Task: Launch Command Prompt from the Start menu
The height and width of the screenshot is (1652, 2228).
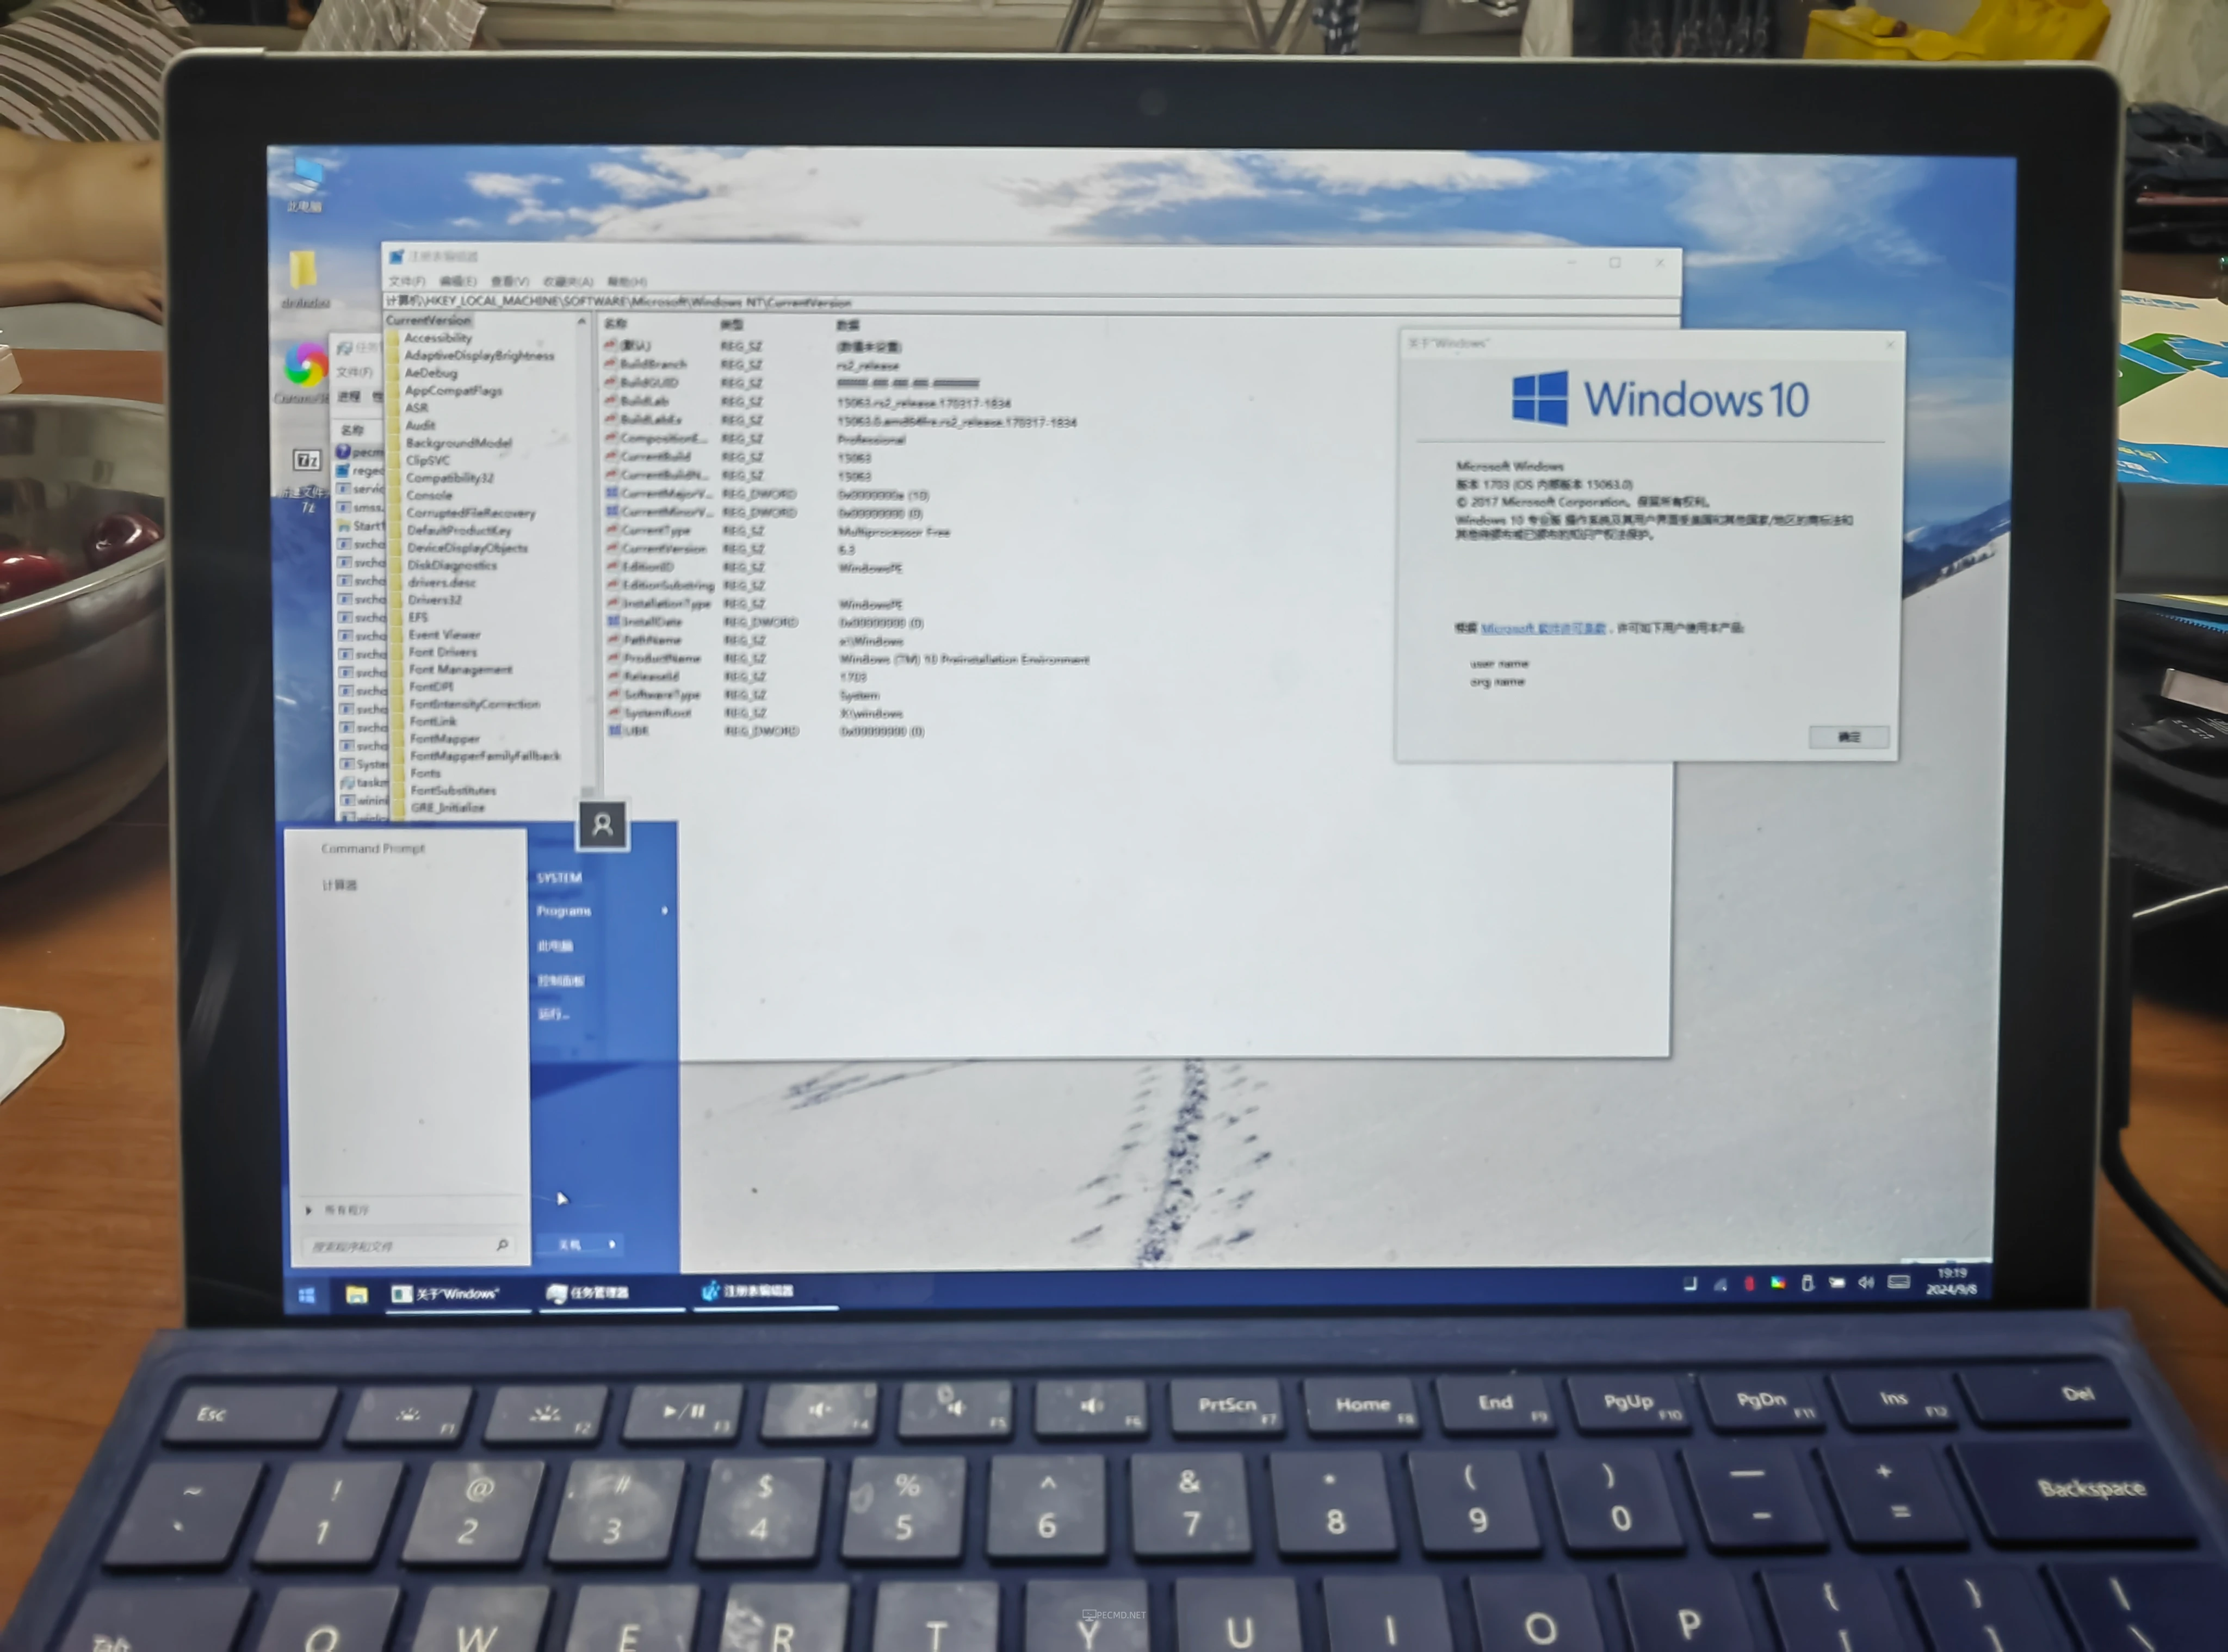Action: pyautogui.click(x=373, y=848)
